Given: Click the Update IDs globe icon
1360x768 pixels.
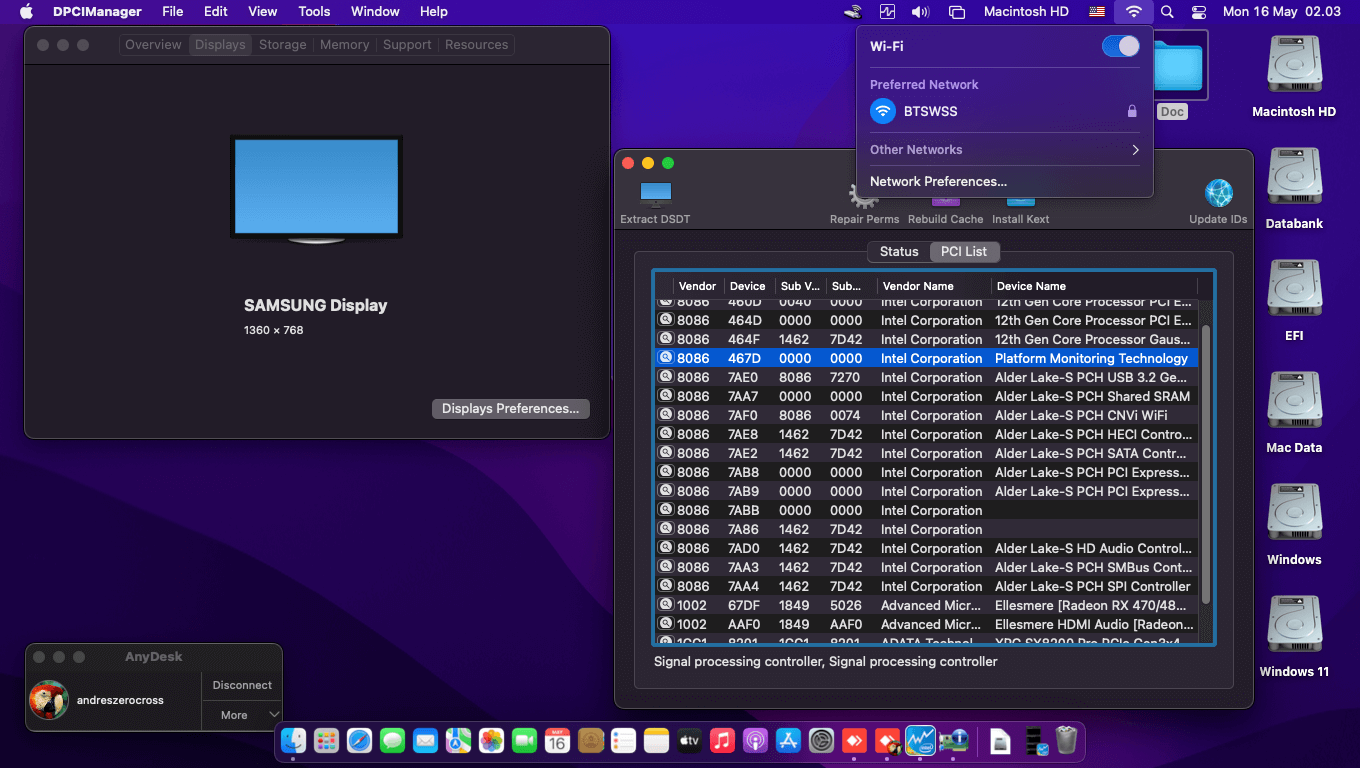Looking at the screenshot, I should click(1218, 195).
